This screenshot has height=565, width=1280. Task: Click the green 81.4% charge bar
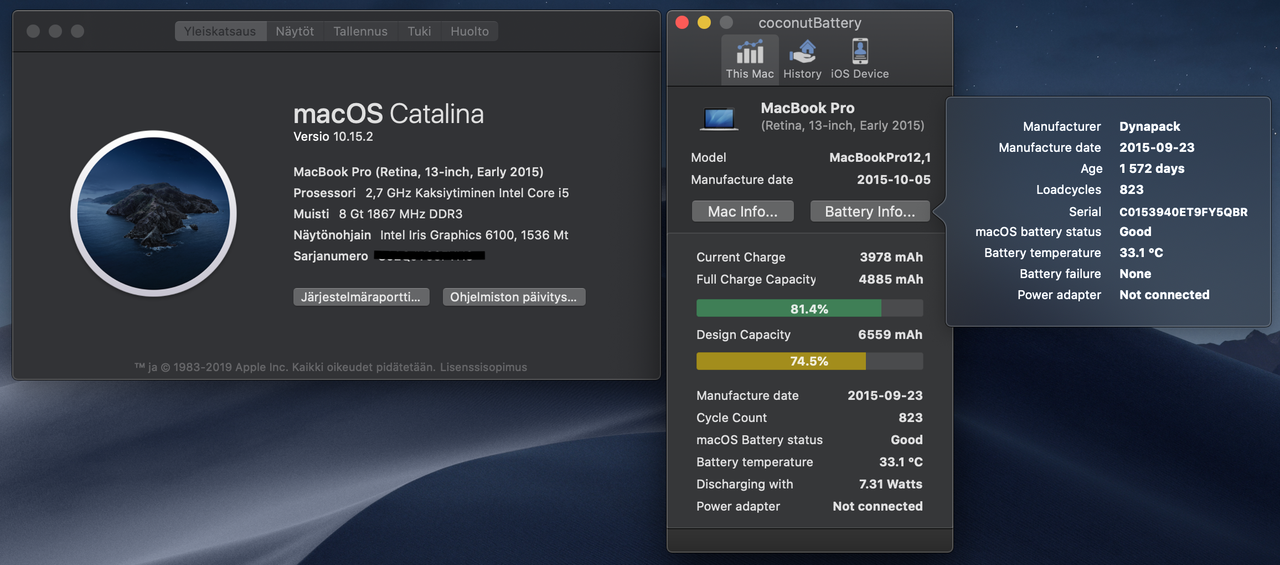pos(809,308)
